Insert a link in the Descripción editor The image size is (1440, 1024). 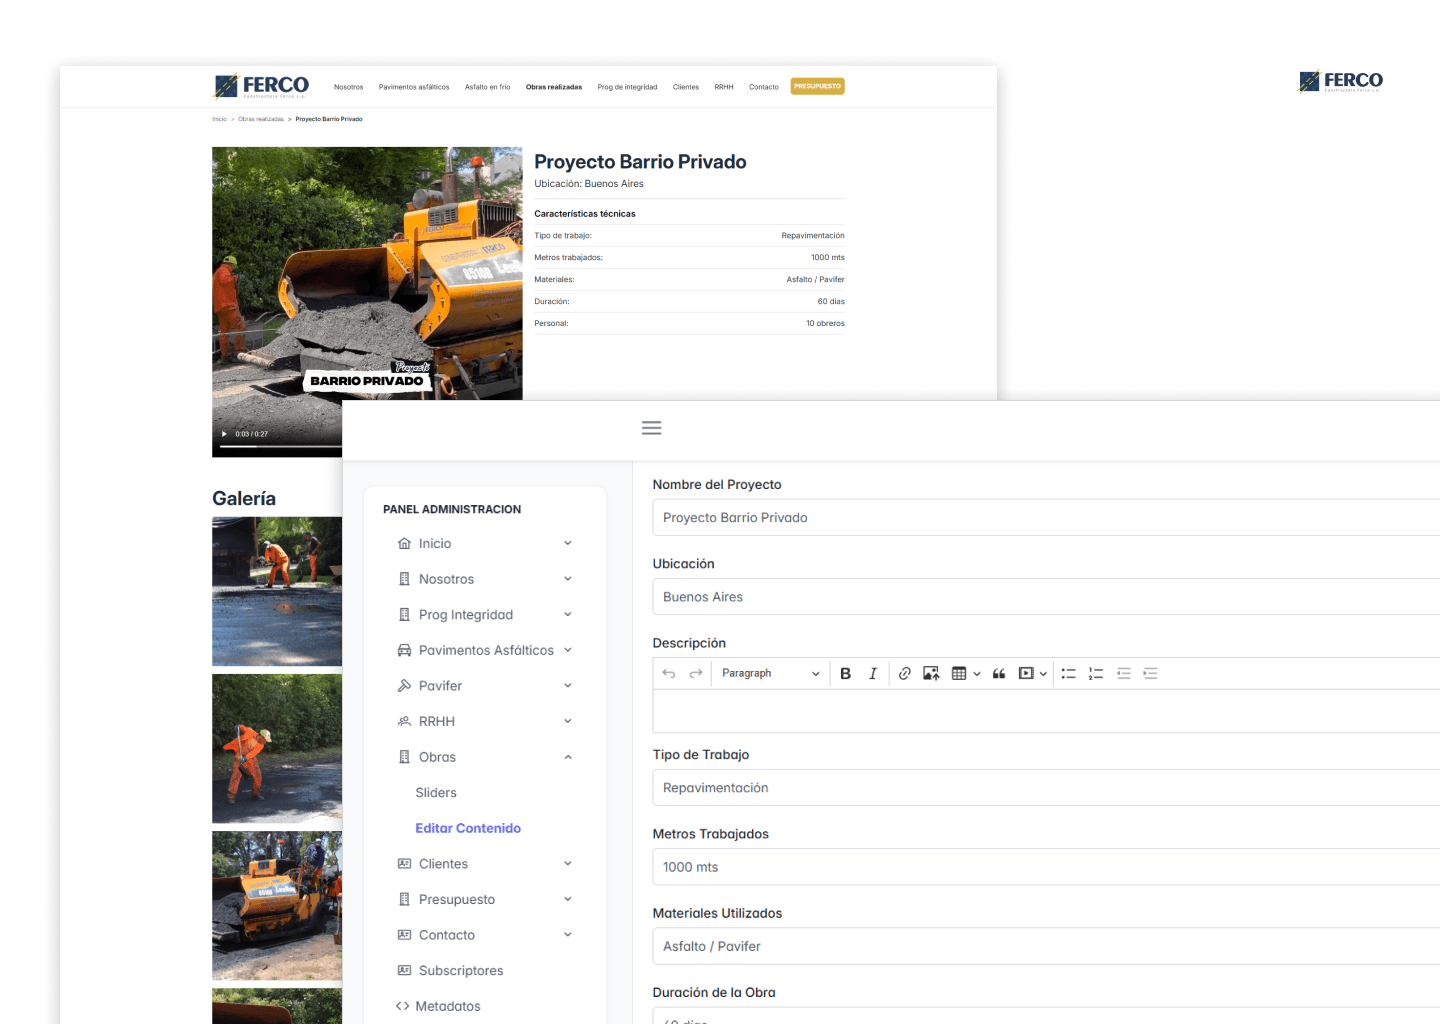coord(904,674)
